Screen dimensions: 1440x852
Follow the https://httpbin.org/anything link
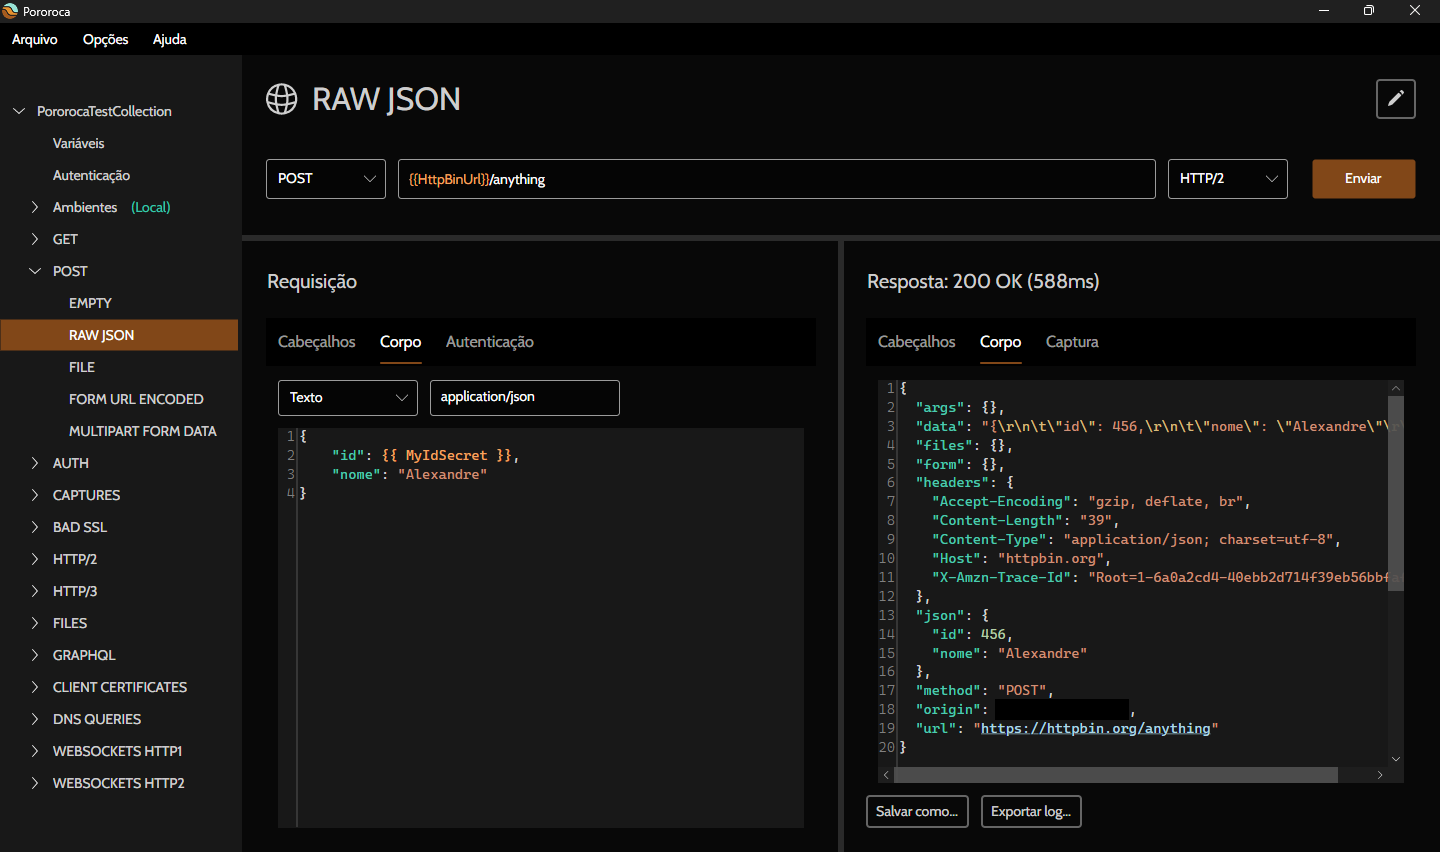point(1096,728)
